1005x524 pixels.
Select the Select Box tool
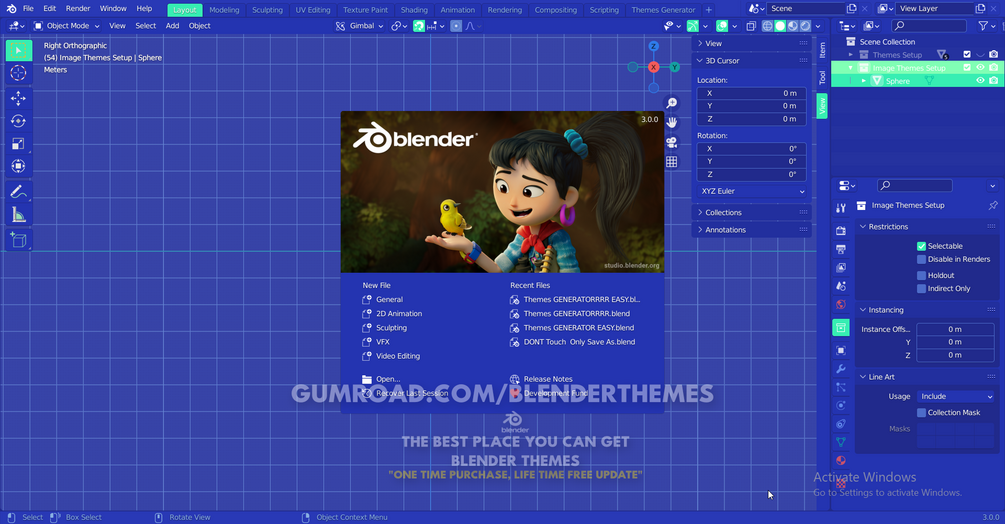point(19,51)
